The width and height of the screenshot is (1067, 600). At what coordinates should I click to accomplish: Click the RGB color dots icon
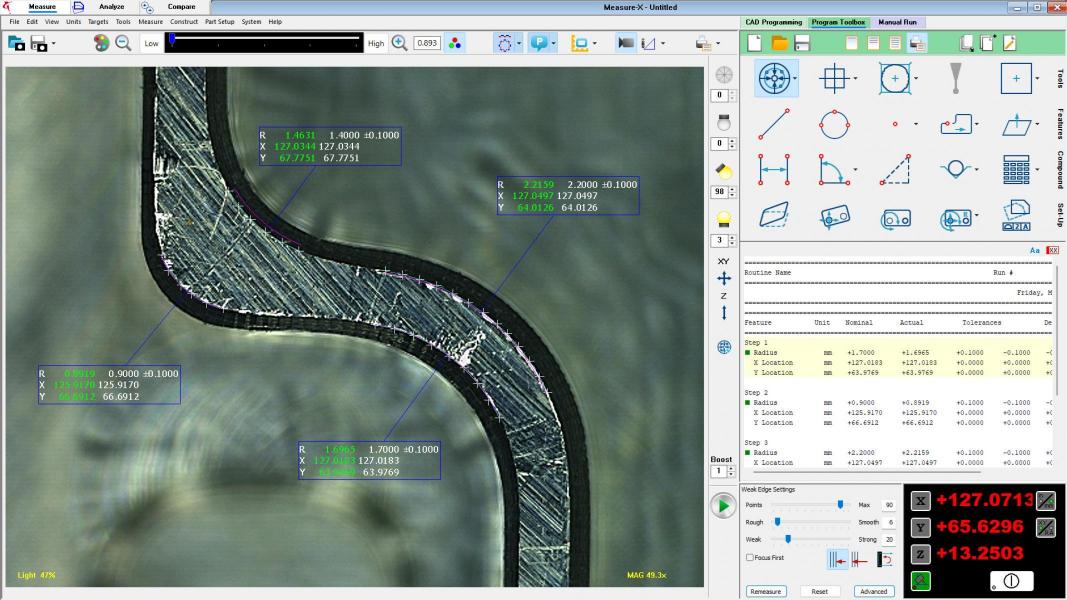455,44
